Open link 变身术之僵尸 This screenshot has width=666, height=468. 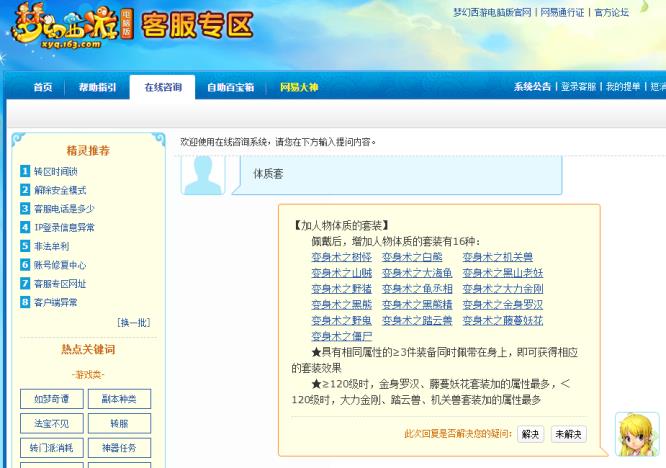tap(341, 336)
